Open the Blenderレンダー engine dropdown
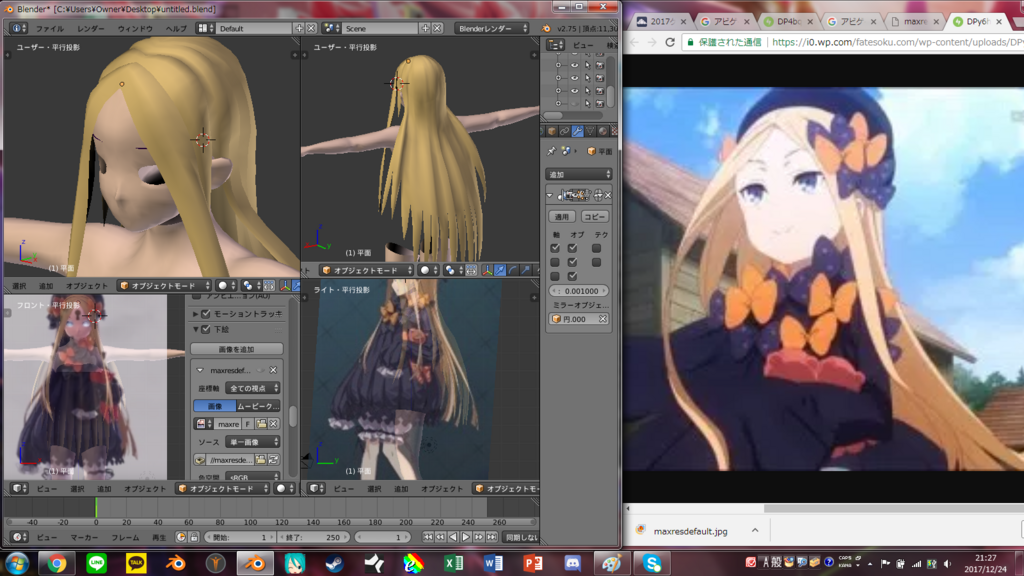 (x=492, y=29)
